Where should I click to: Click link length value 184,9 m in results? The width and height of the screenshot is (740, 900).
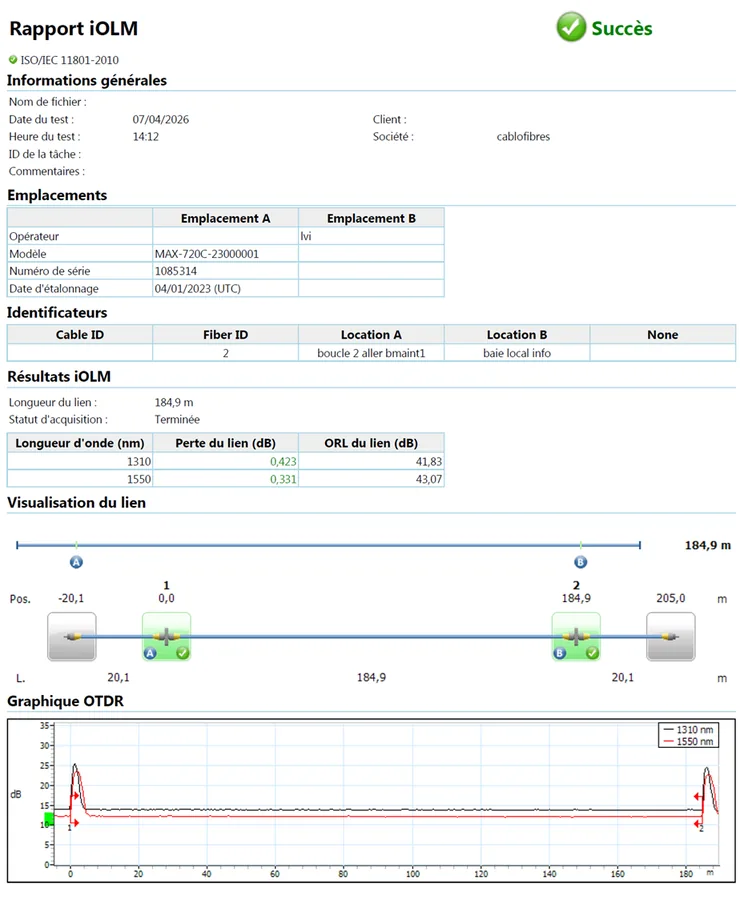tap(174, 402)
